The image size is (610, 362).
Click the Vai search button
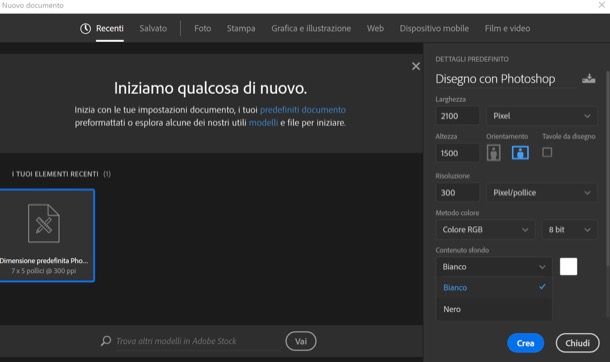coord(301,341)
